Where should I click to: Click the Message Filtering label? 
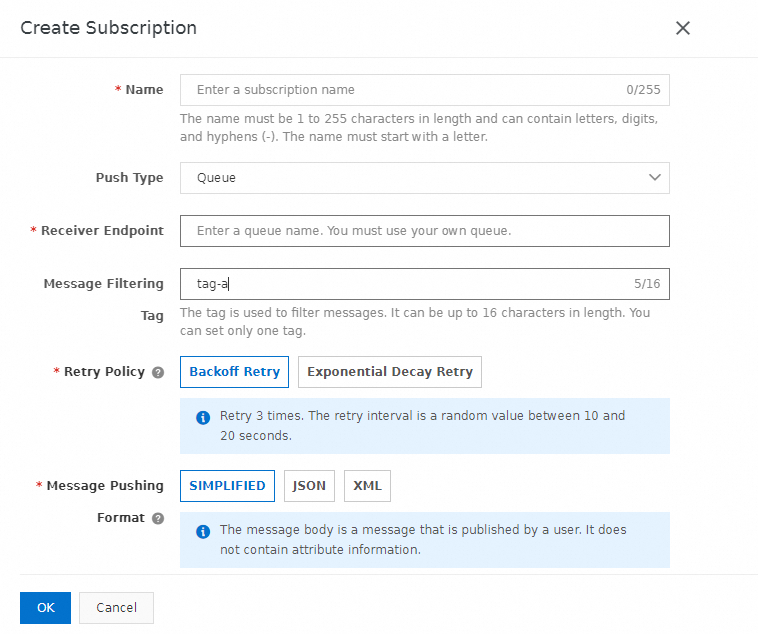[103, 283]
